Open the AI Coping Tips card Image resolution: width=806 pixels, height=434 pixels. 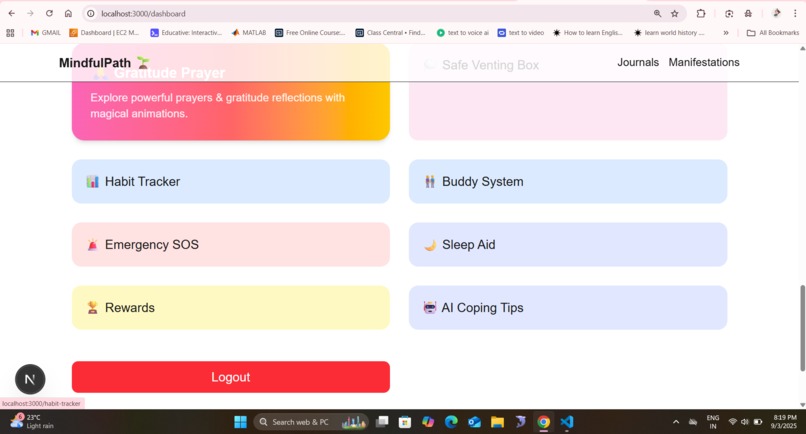[568, 308]
